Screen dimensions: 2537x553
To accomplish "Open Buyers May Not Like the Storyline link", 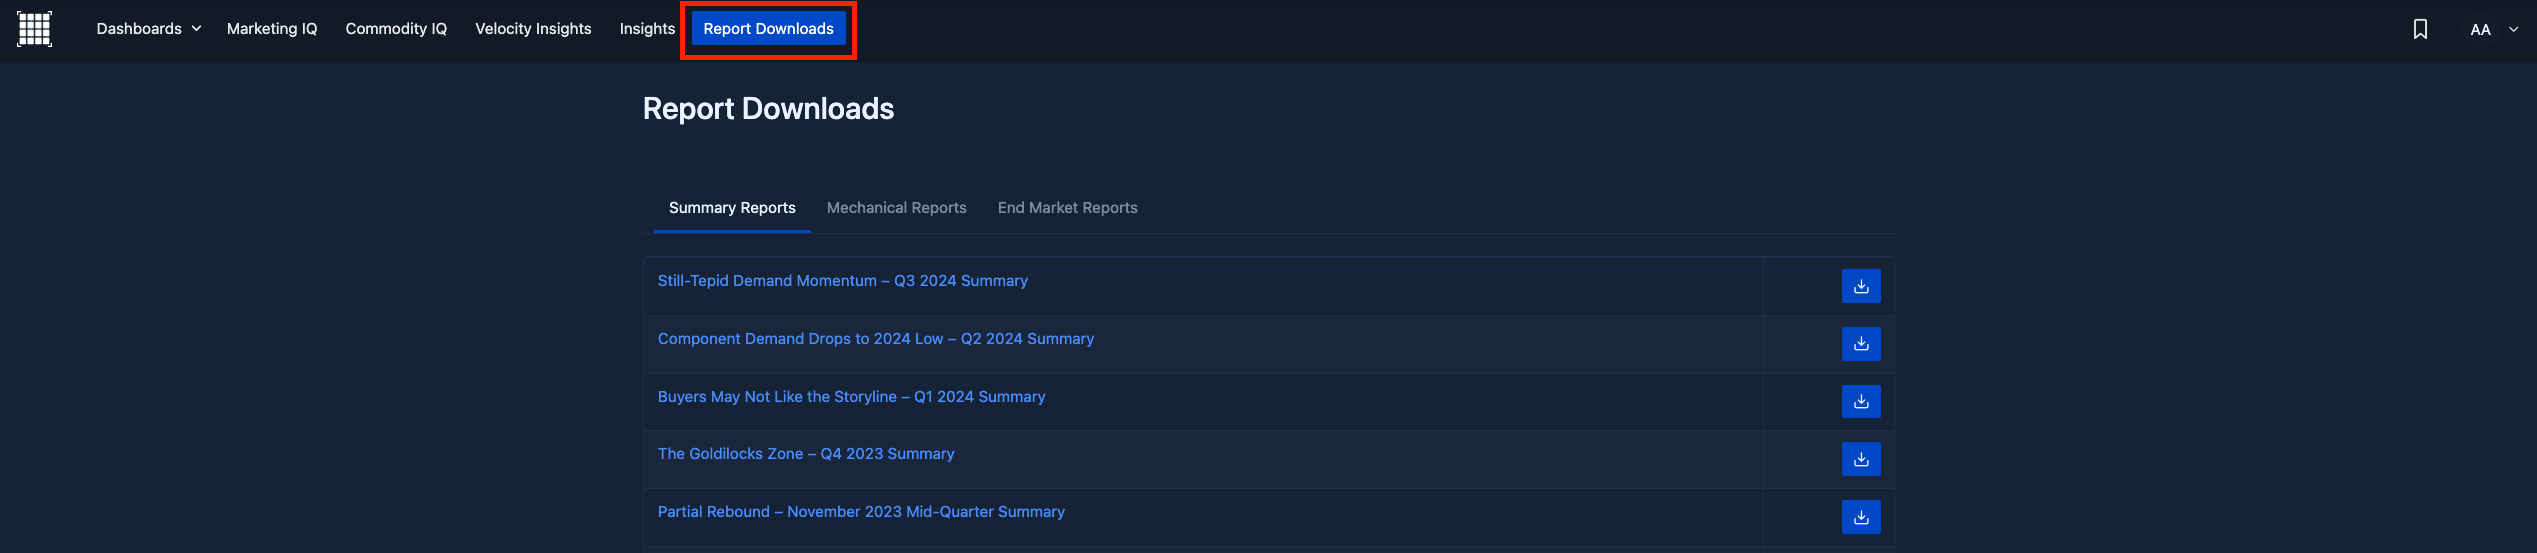I will point(851,397).
